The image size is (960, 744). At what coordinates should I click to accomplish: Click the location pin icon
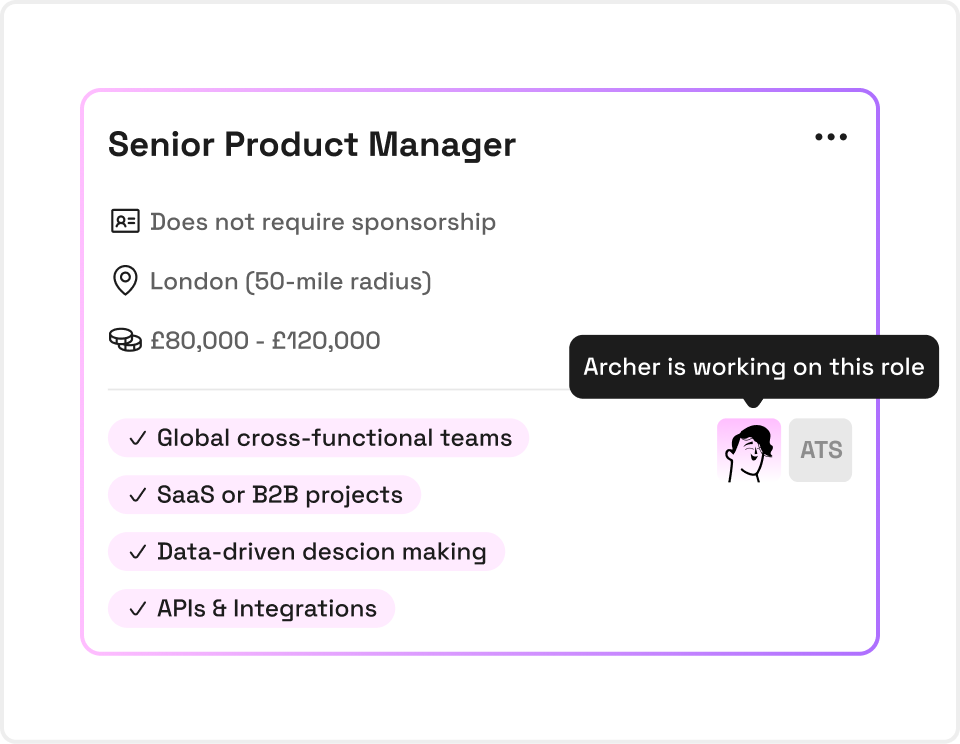tap(126, 280)
